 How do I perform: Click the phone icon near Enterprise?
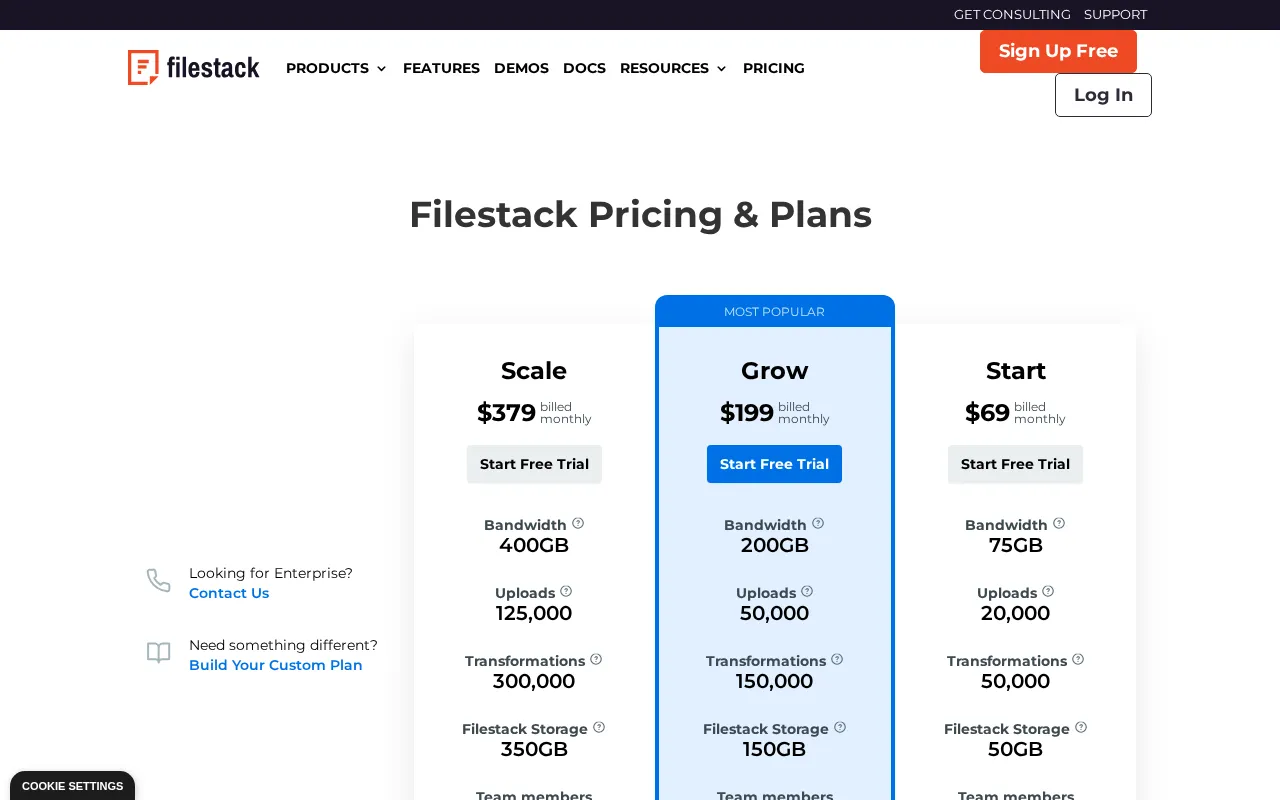click(159, 580)
